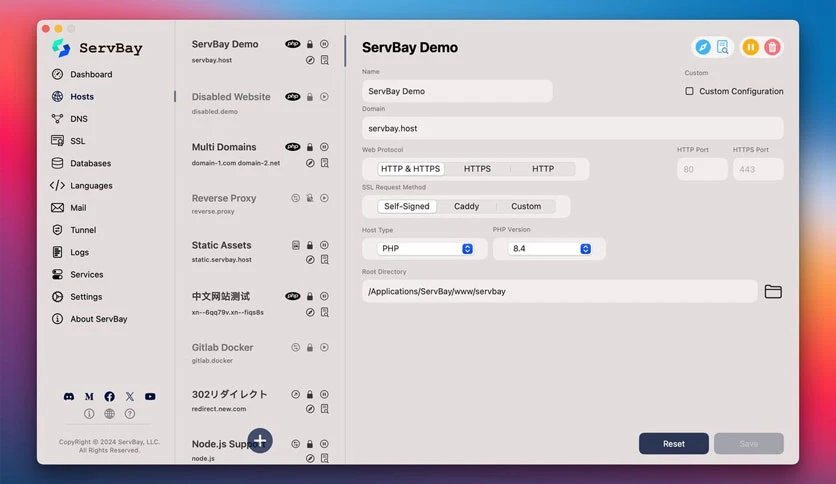Open the selected host in browser using blue compass icon

point(703,47)
